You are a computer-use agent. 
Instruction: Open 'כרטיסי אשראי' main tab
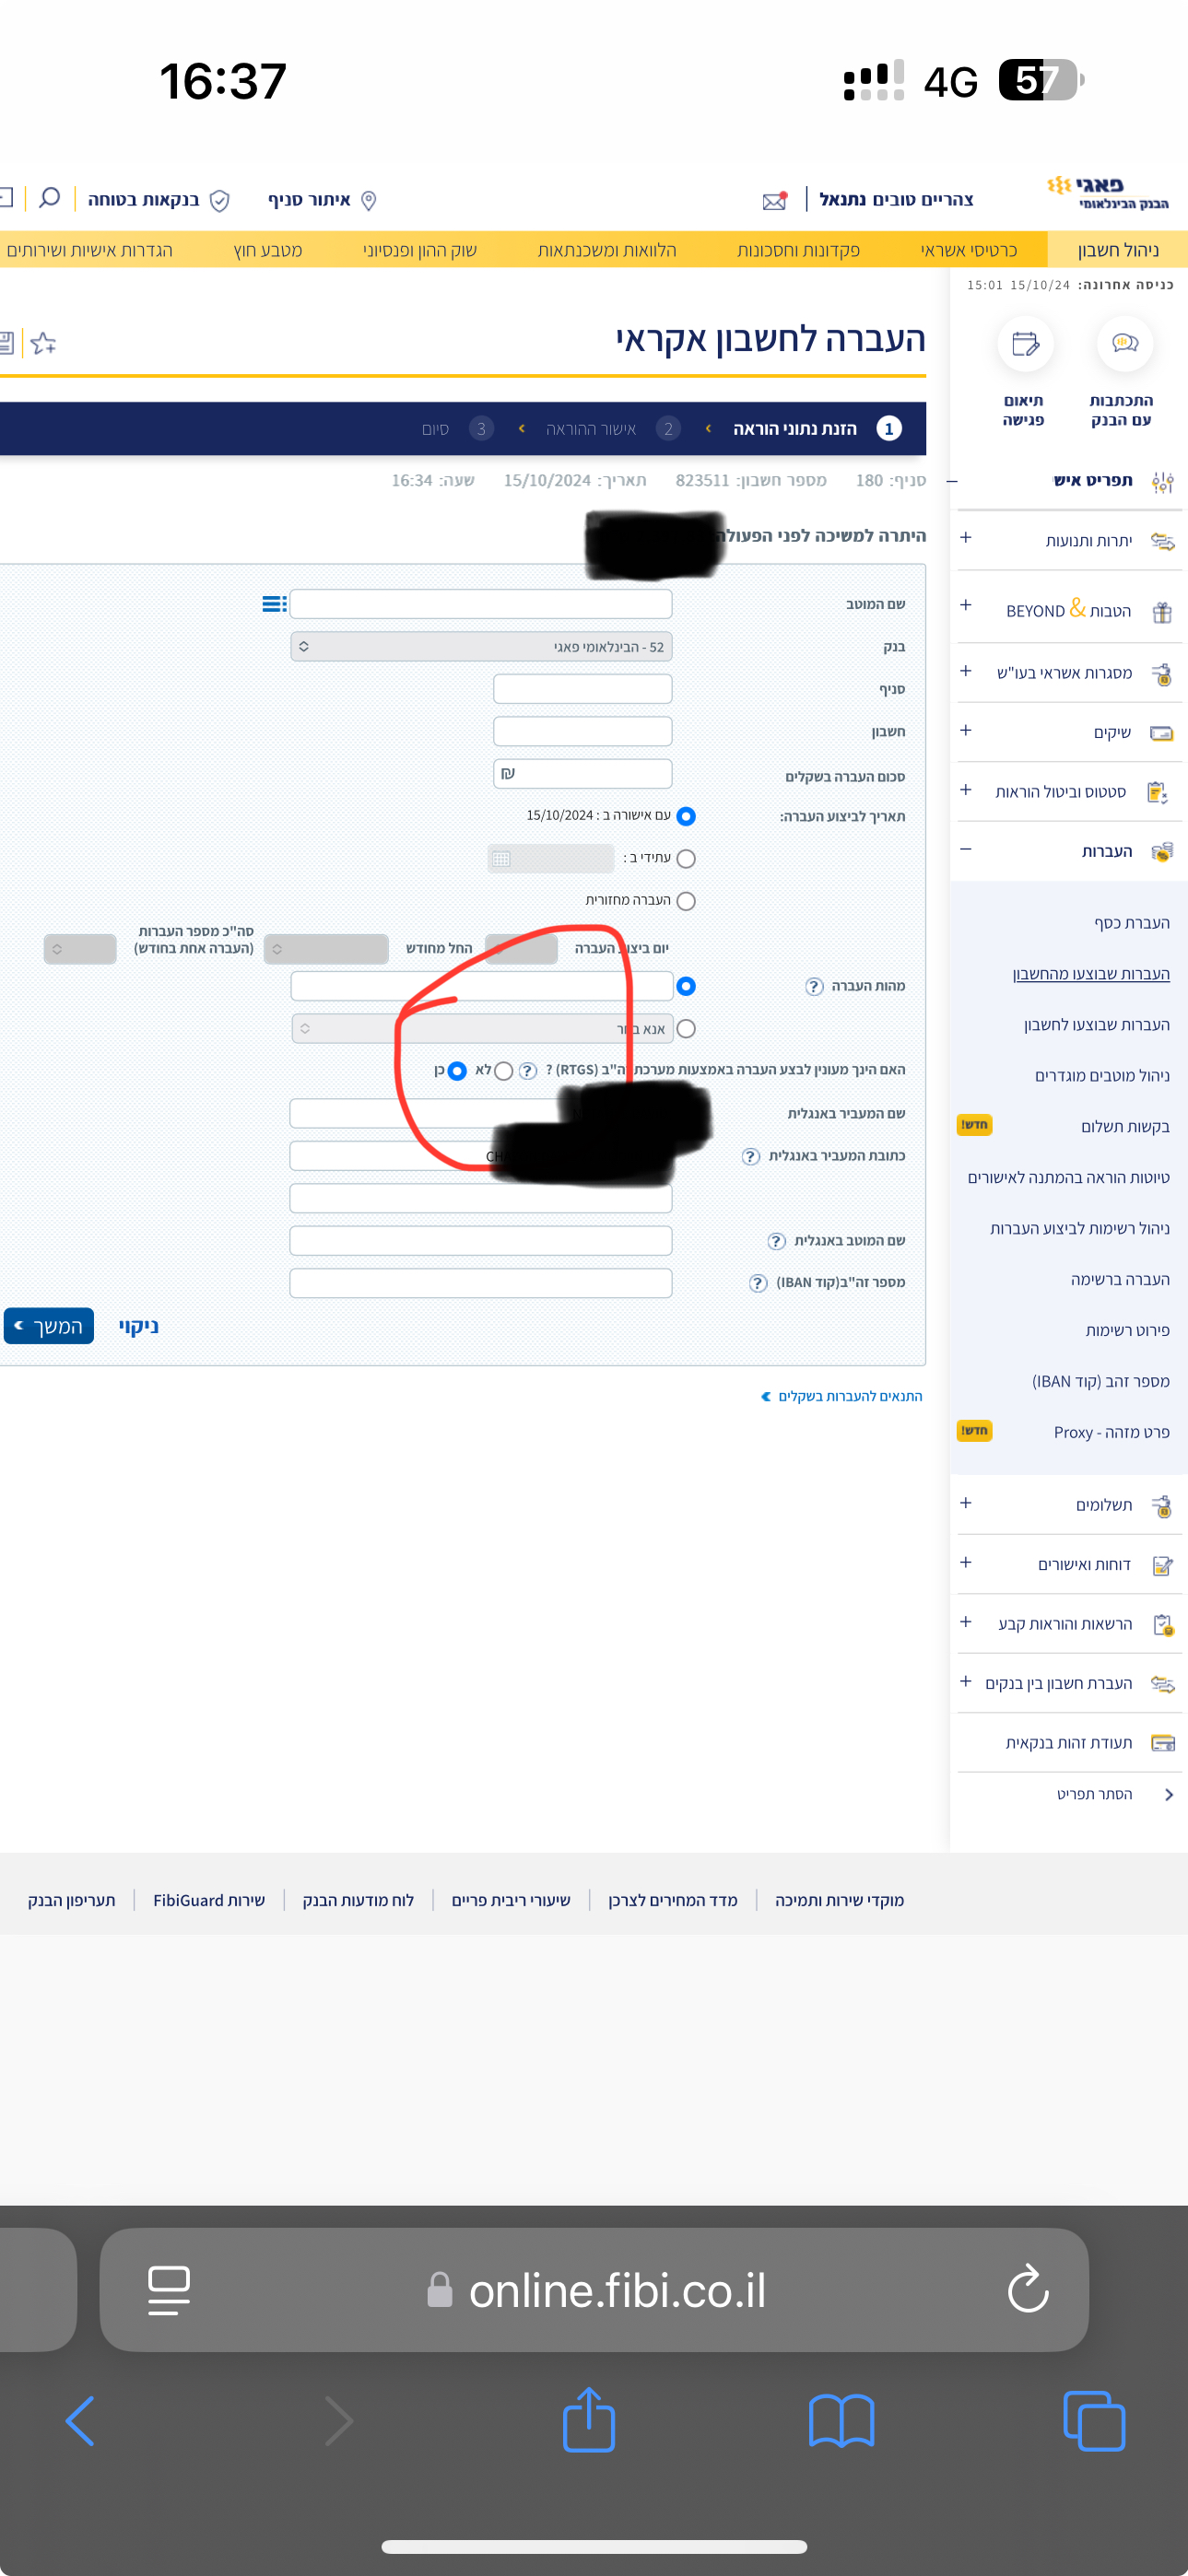(x=968, y=250)
